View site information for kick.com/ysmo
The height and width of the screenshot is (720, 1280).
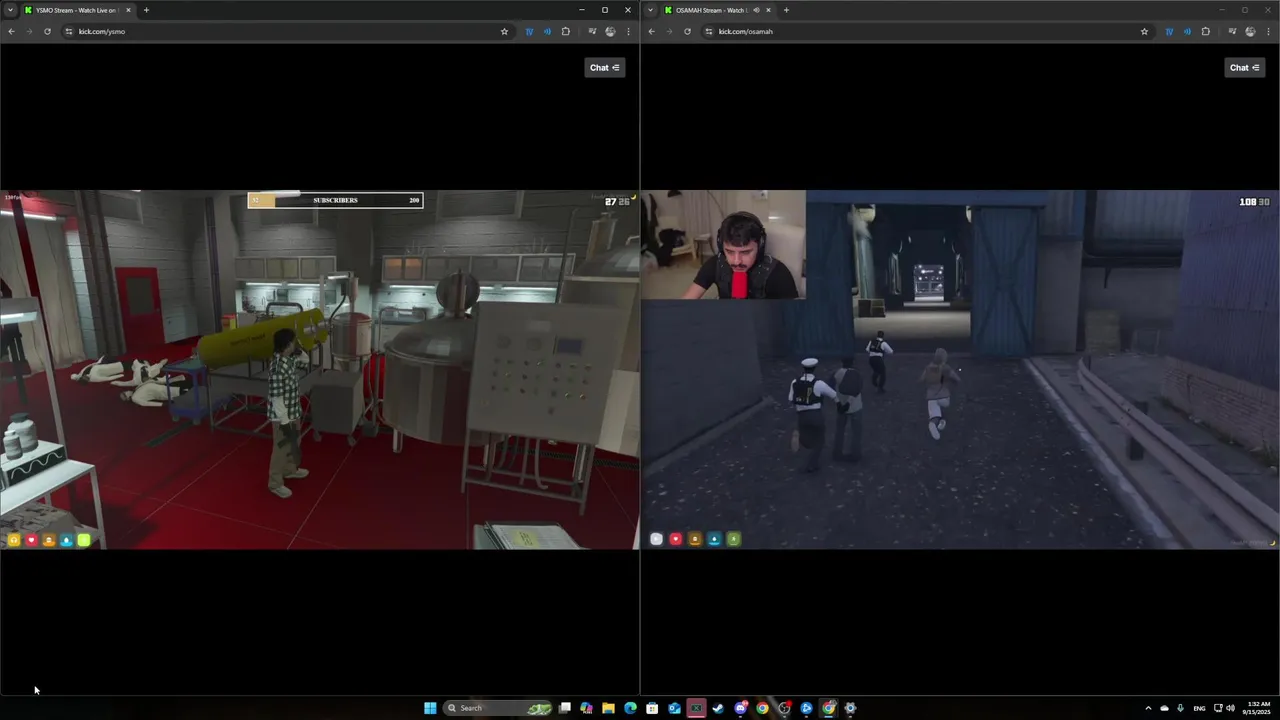69,31
